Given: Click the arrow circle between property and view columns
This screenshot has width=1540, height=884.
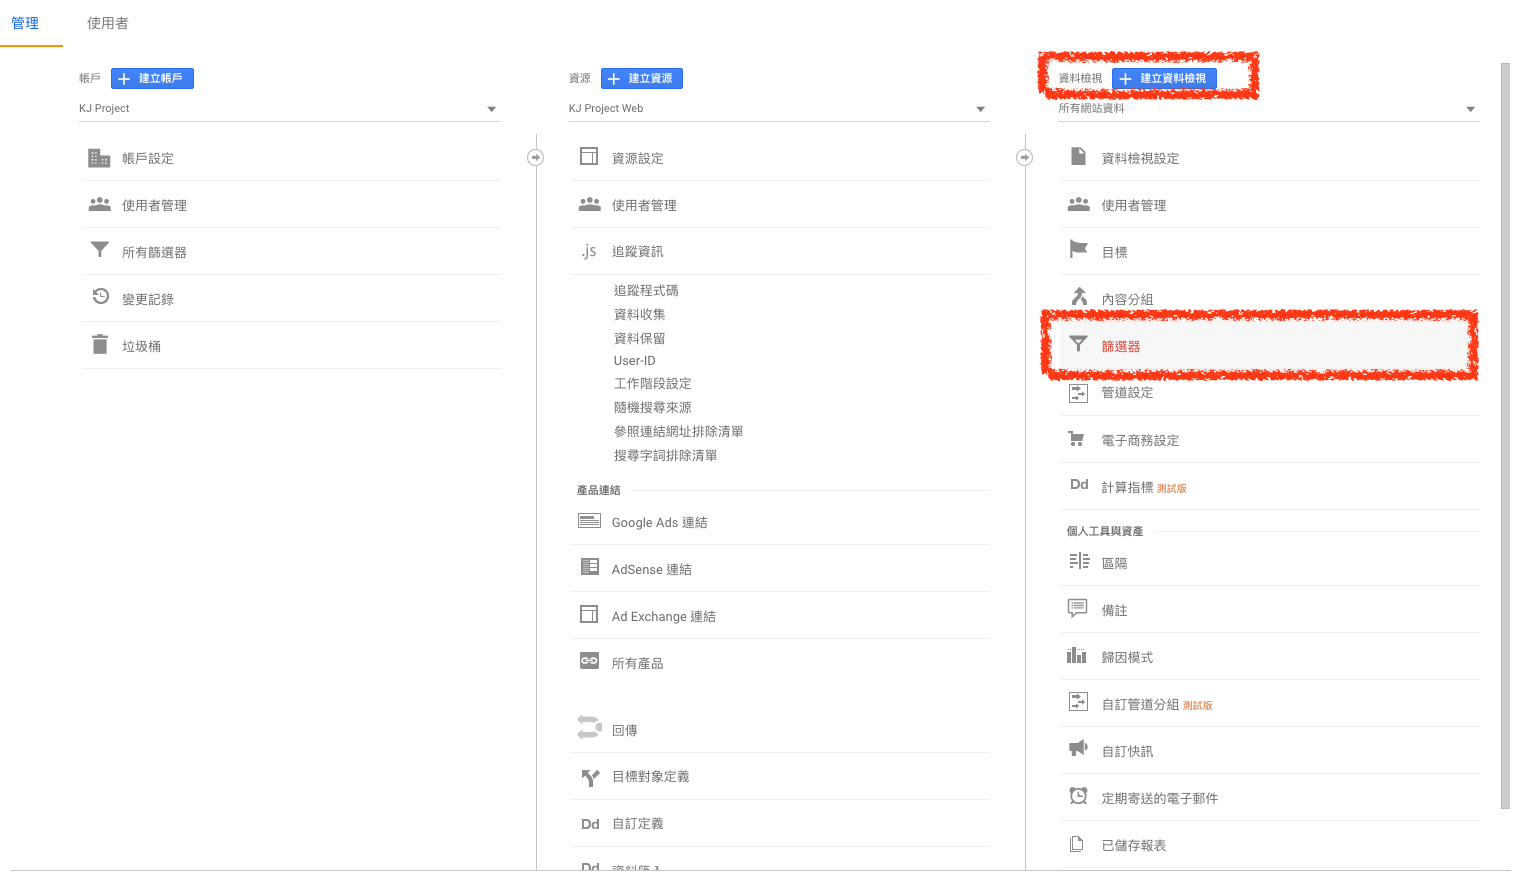Looking at the screenshot, I should [x=1025, y=158].
